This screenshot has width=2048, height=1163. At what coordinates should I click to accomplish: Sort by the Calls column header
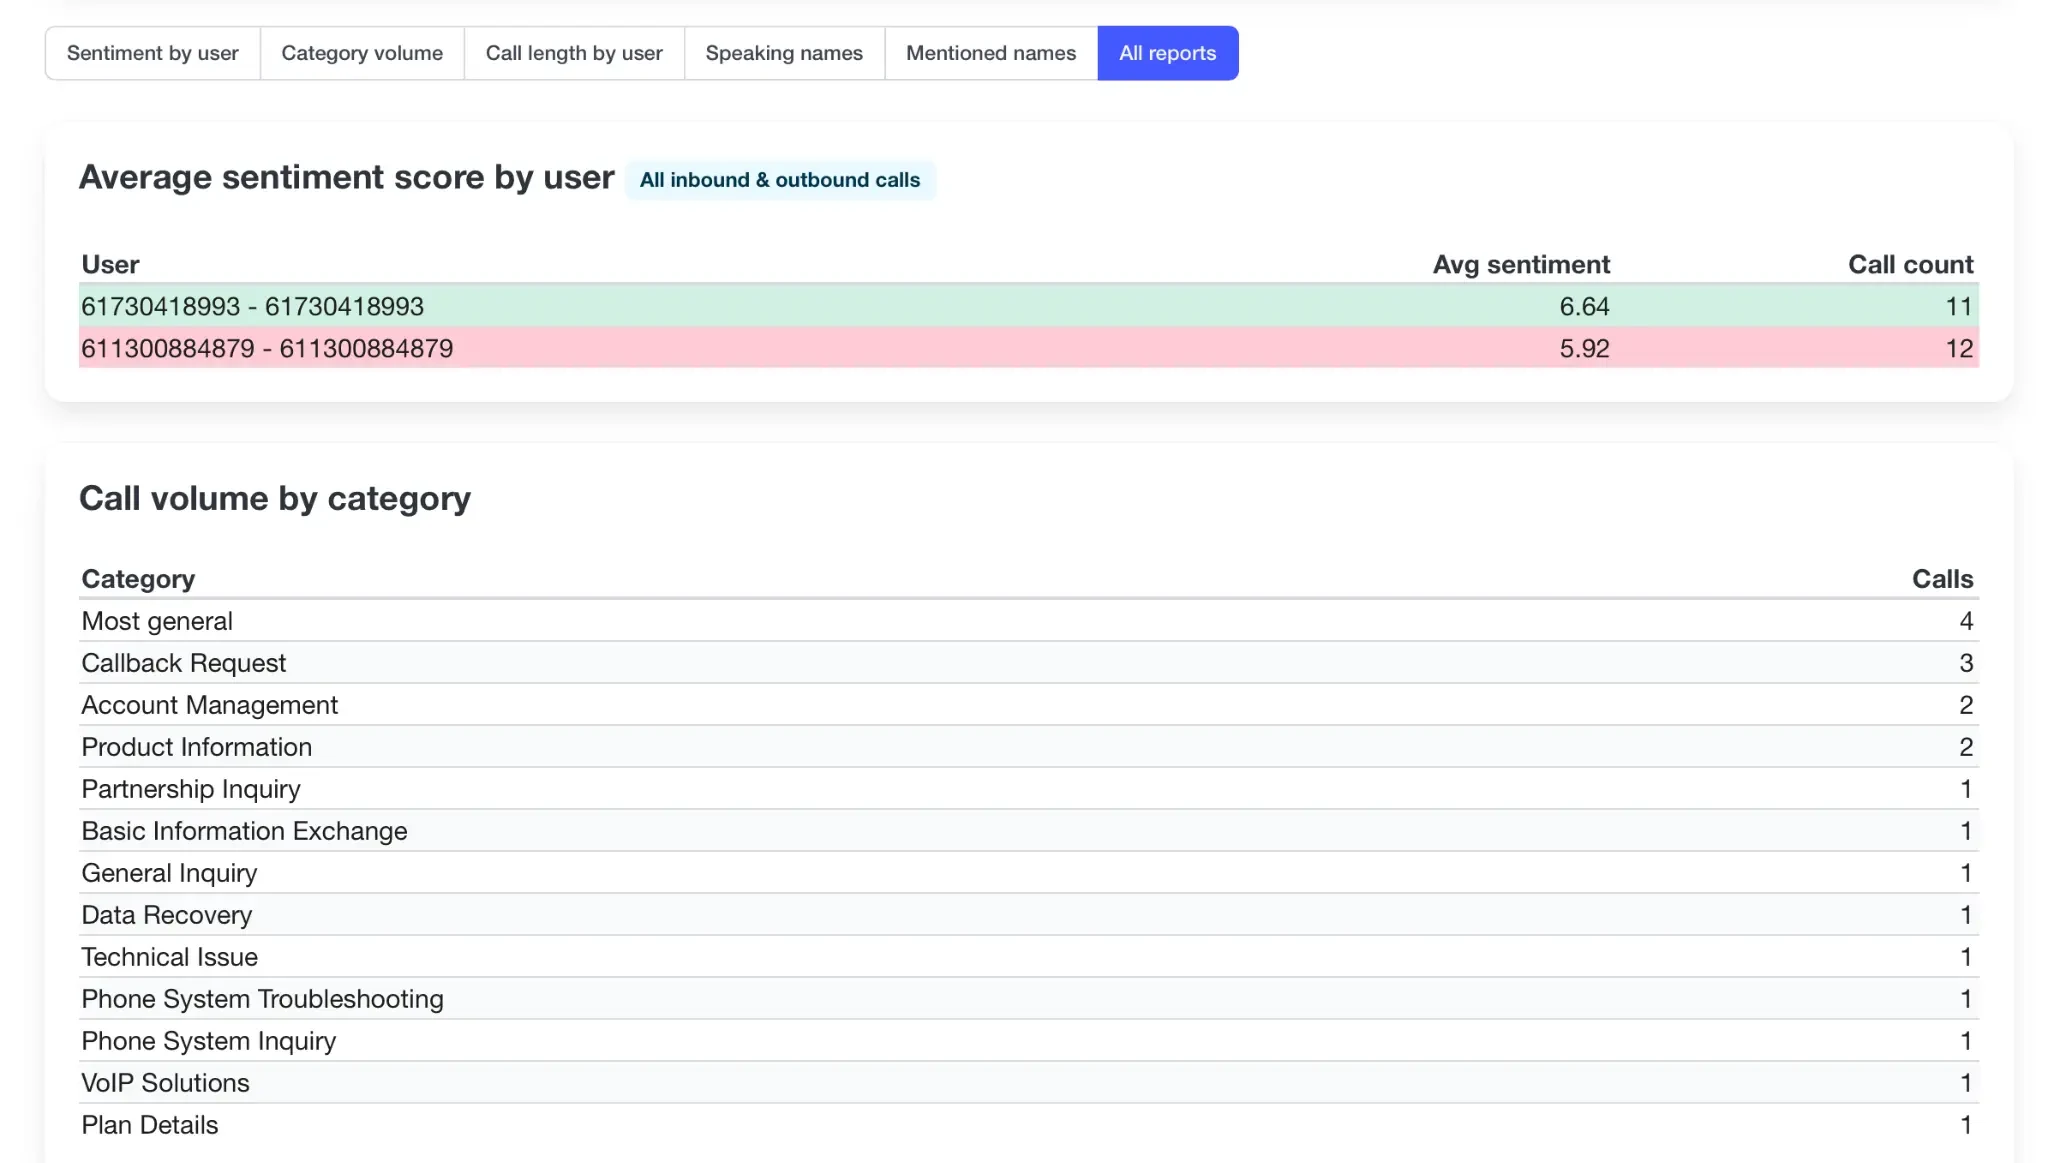(x=1944, y=578)
